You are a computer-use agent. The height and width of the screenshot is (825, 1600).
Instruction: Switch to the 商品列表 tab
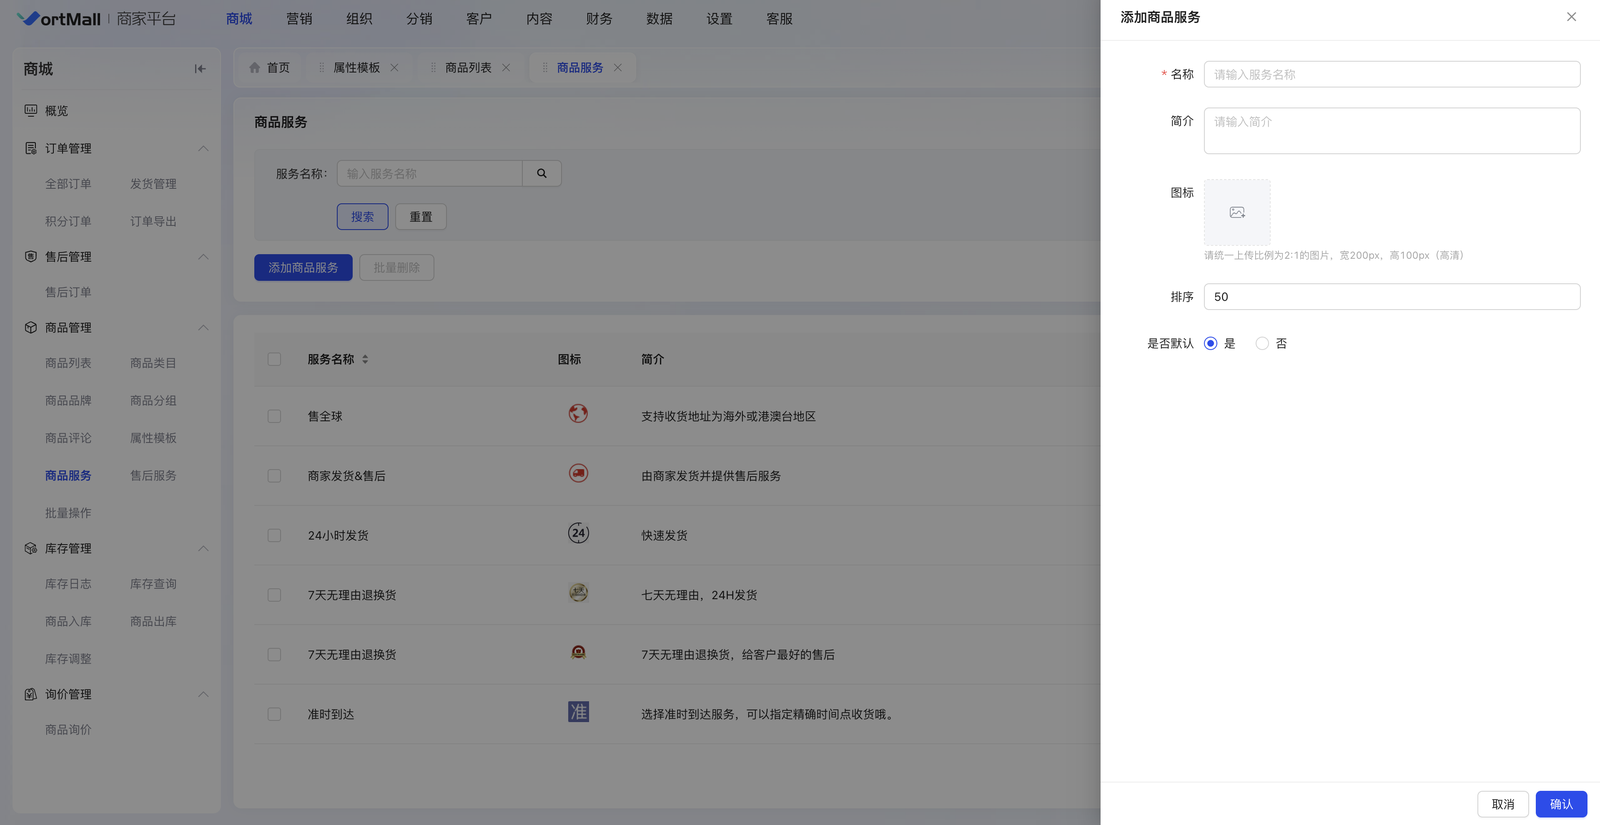(468, 68)
